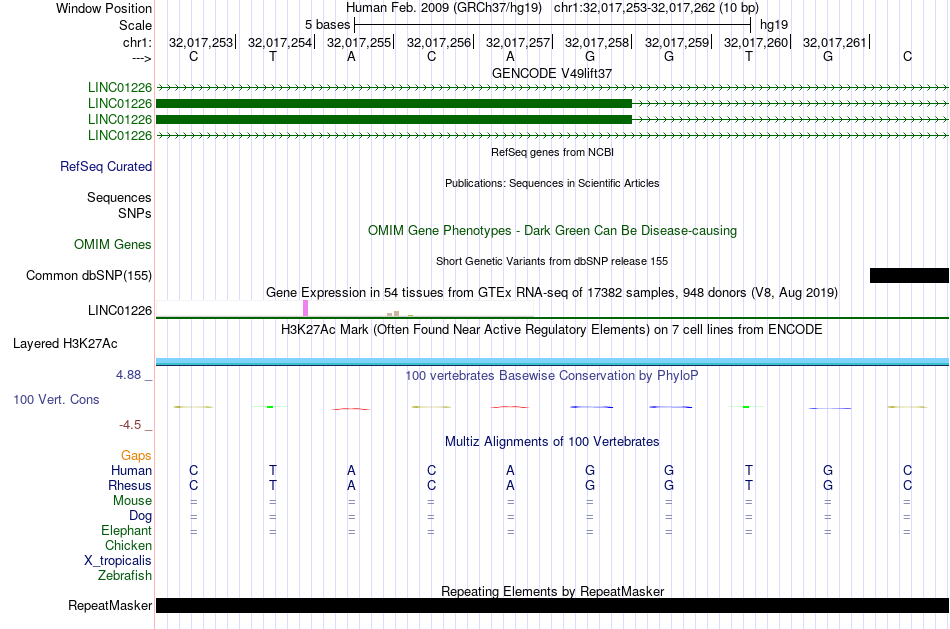Open the OMIM Genes track label
This screenshot has width=950, height=629.
[x=113, y=245]
